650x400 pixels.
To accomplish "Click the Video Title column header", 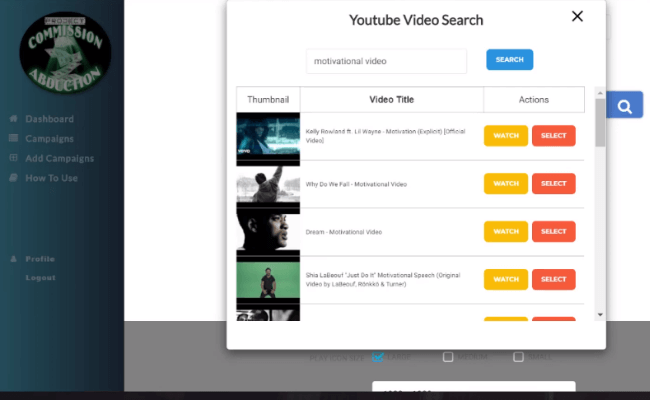I will (392, 99).
